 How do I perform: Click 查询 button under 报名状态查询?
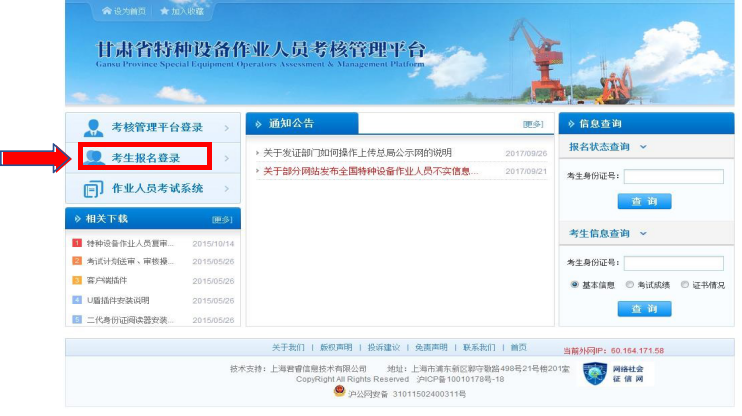(644, 201)
